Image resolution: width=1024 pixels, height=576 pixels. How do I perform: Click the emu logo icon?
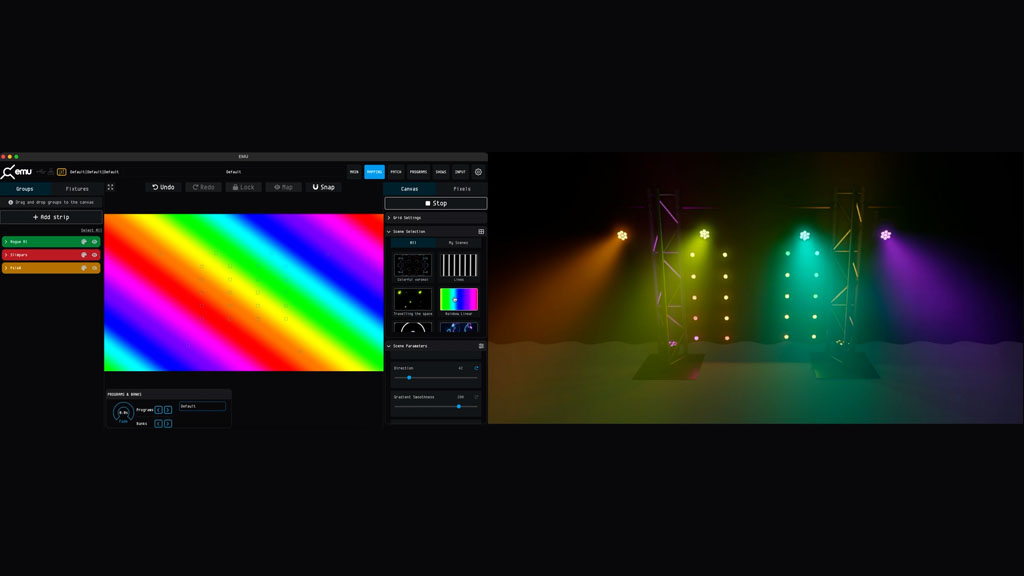click(x=17, y=172)
